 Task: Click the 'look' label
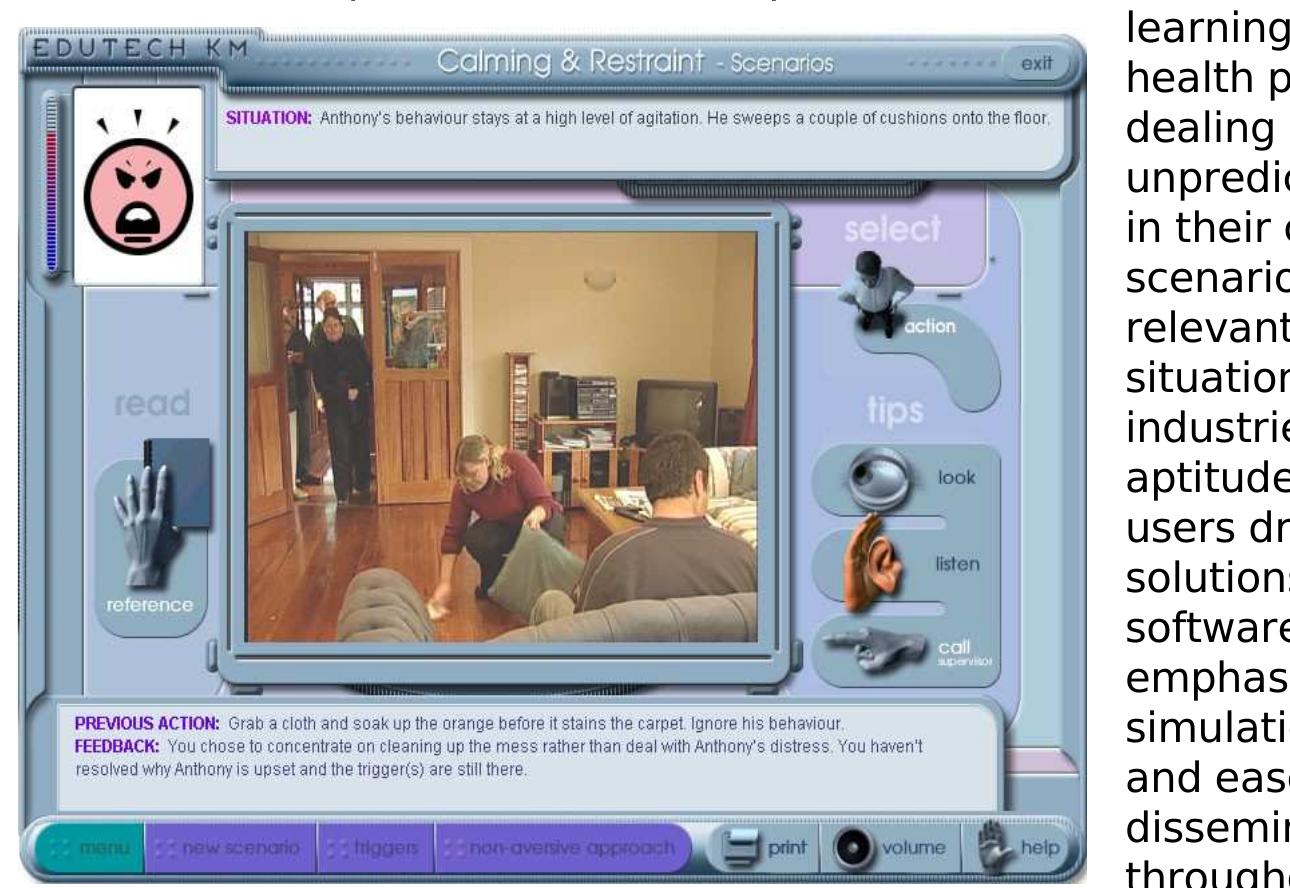[x=958, y=480]
